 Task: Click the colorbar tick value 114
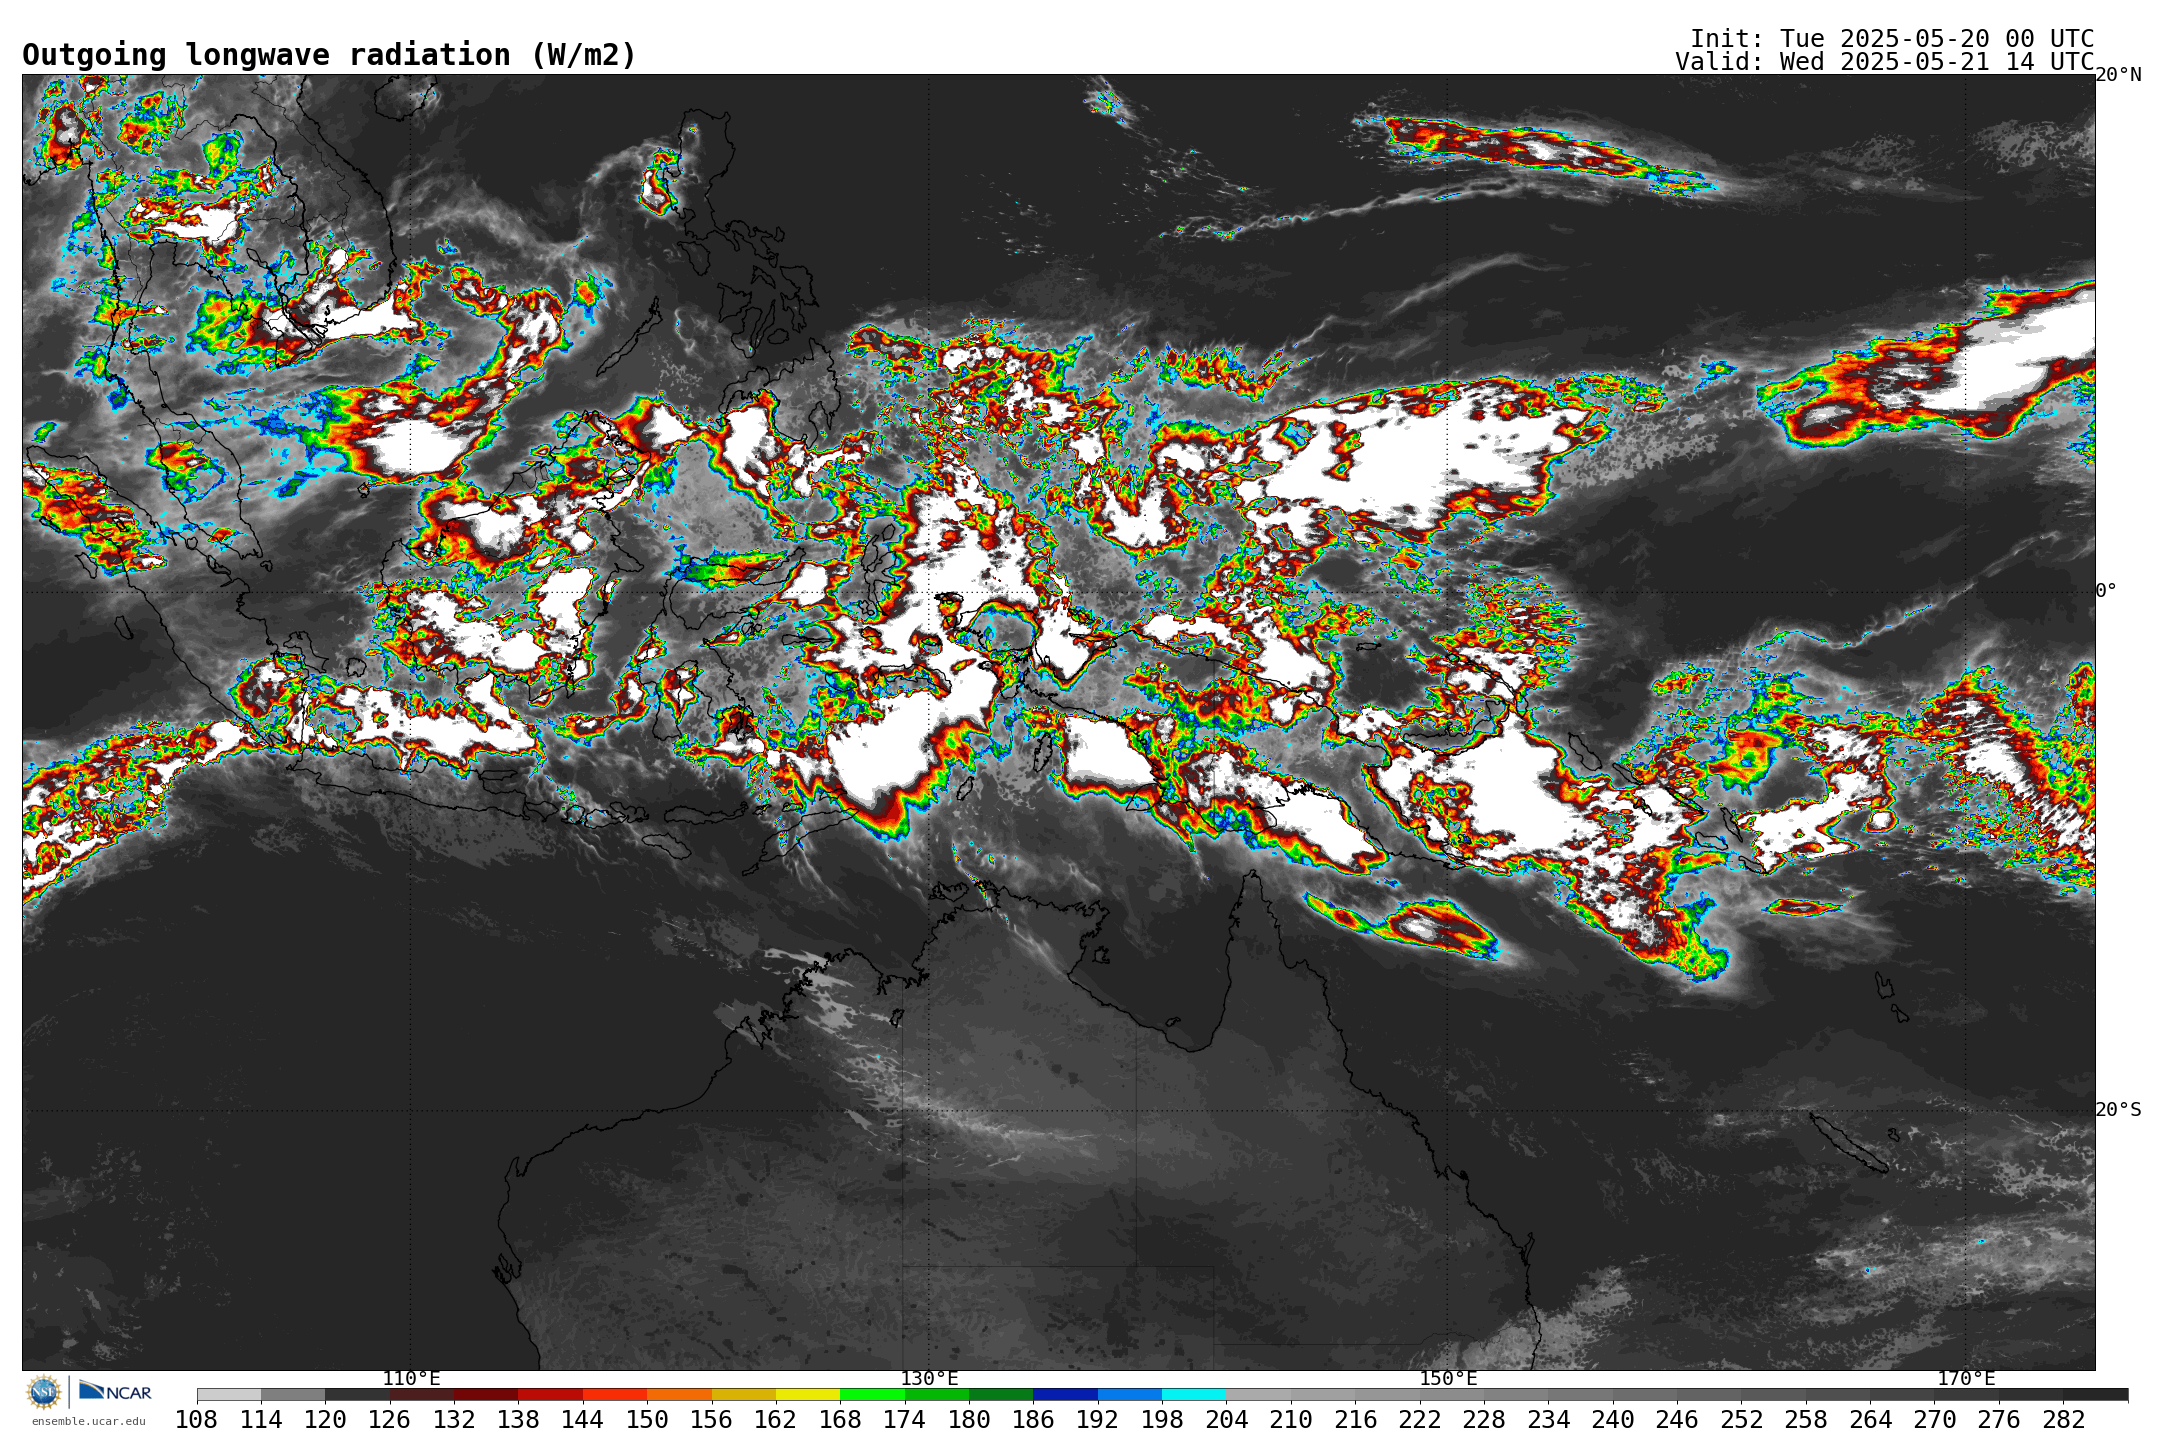pyautogui.click(x=261, y=1419)
